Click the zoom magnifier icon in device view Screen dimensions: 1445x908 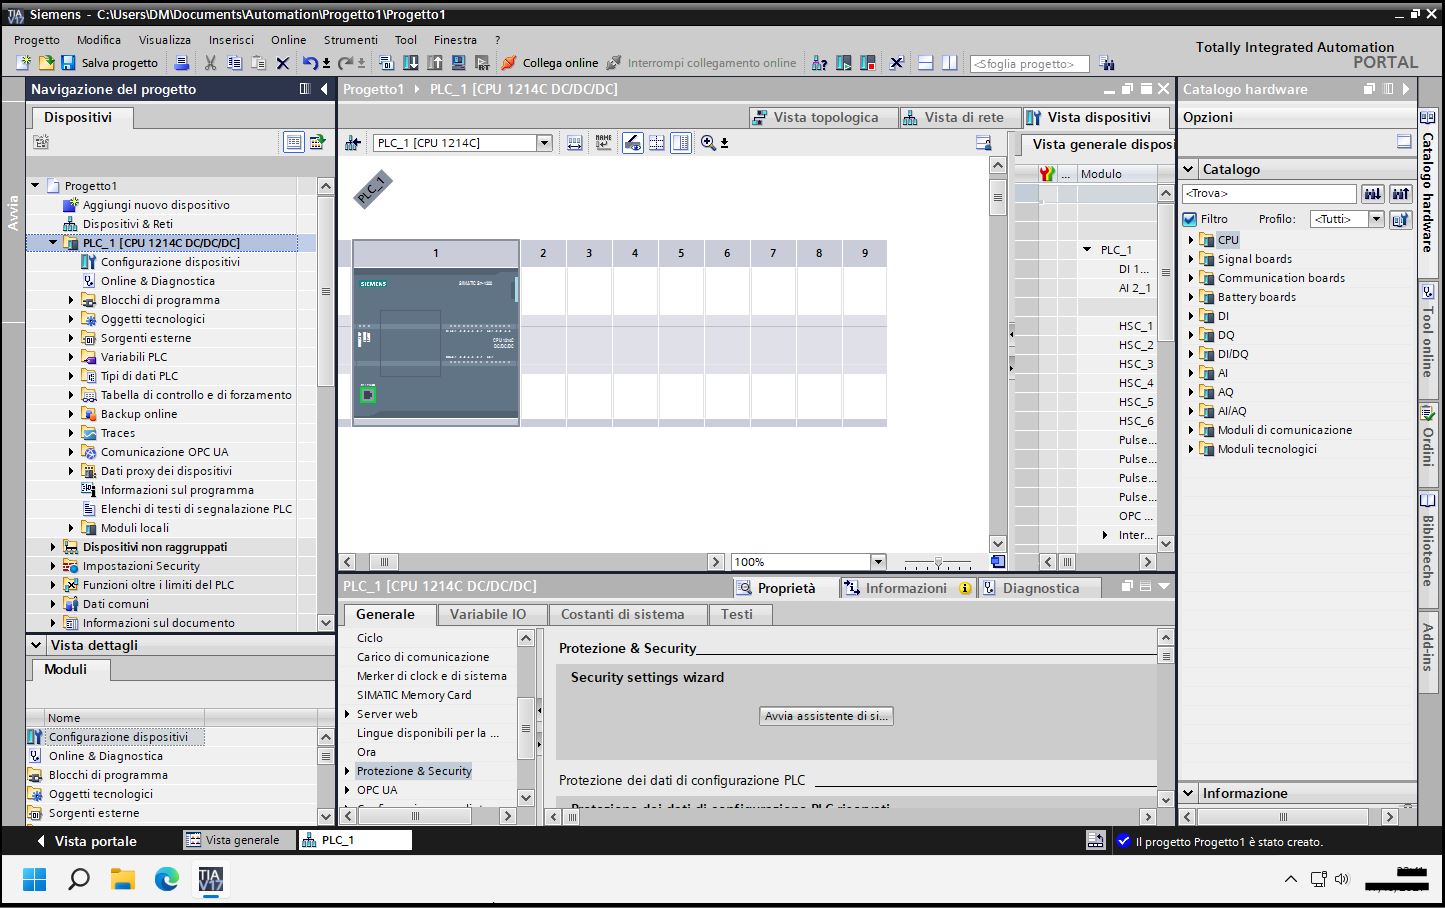pyautogui.click(x=708, y=143)
